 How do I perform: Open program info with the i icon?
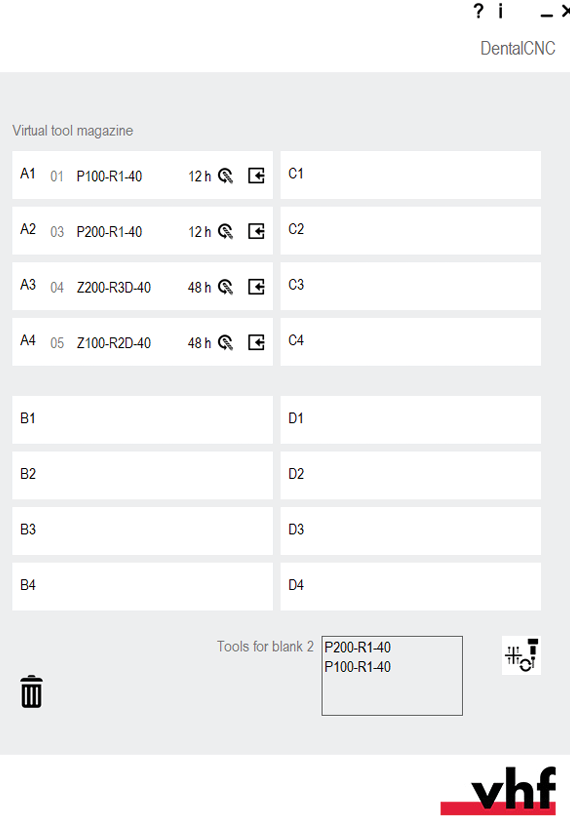pyautogui.click(x=500, y=11)
